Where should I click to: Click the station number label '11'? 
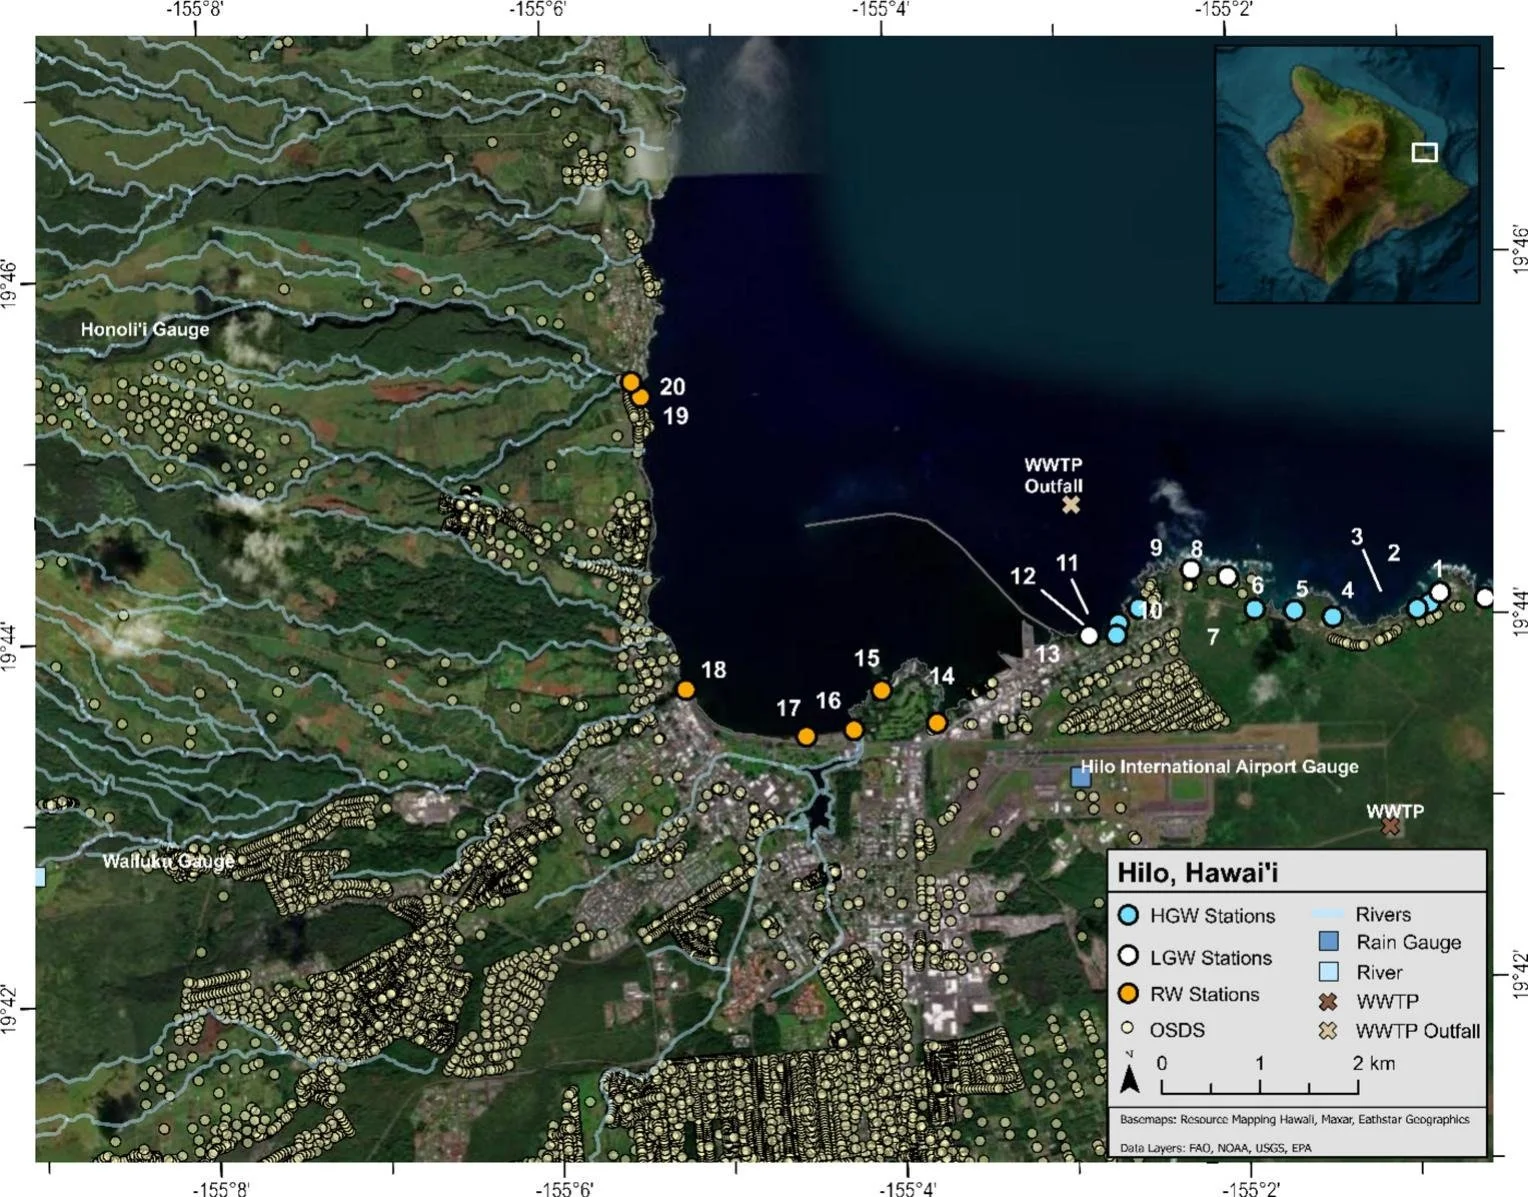(1067, 563)
